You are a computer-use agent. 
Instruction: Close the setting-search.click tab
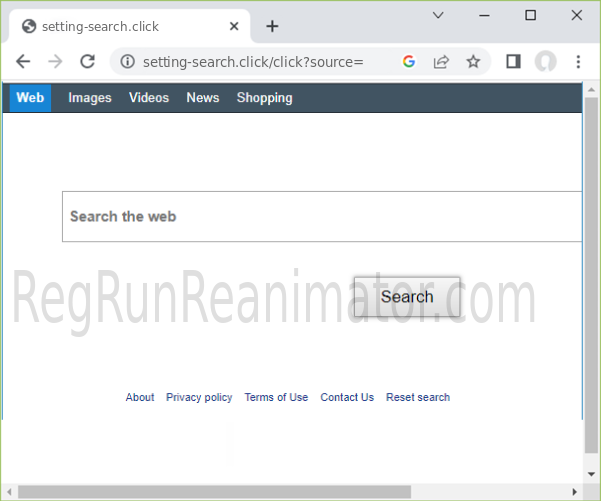click(x=233, y=26)
